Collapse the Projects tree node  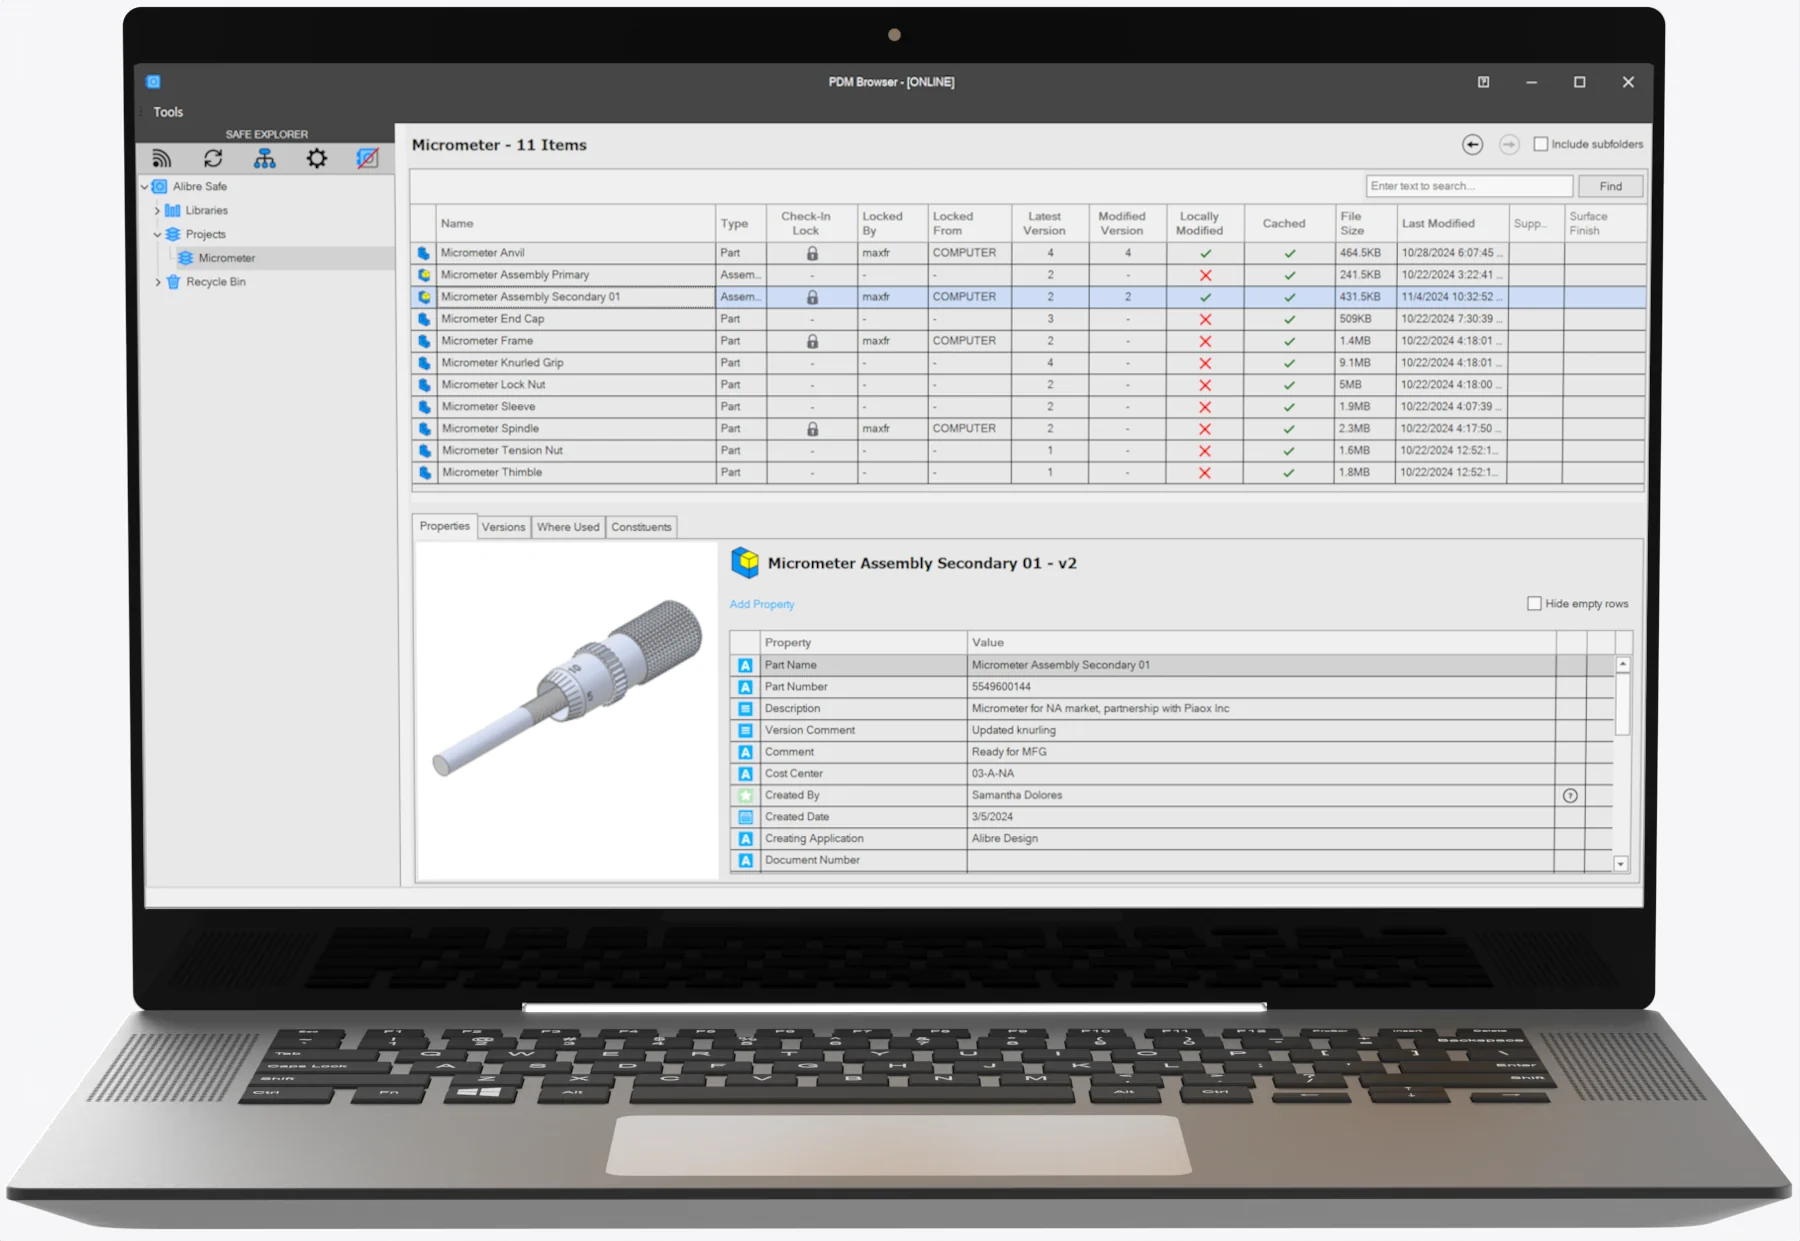coord(157,234)
